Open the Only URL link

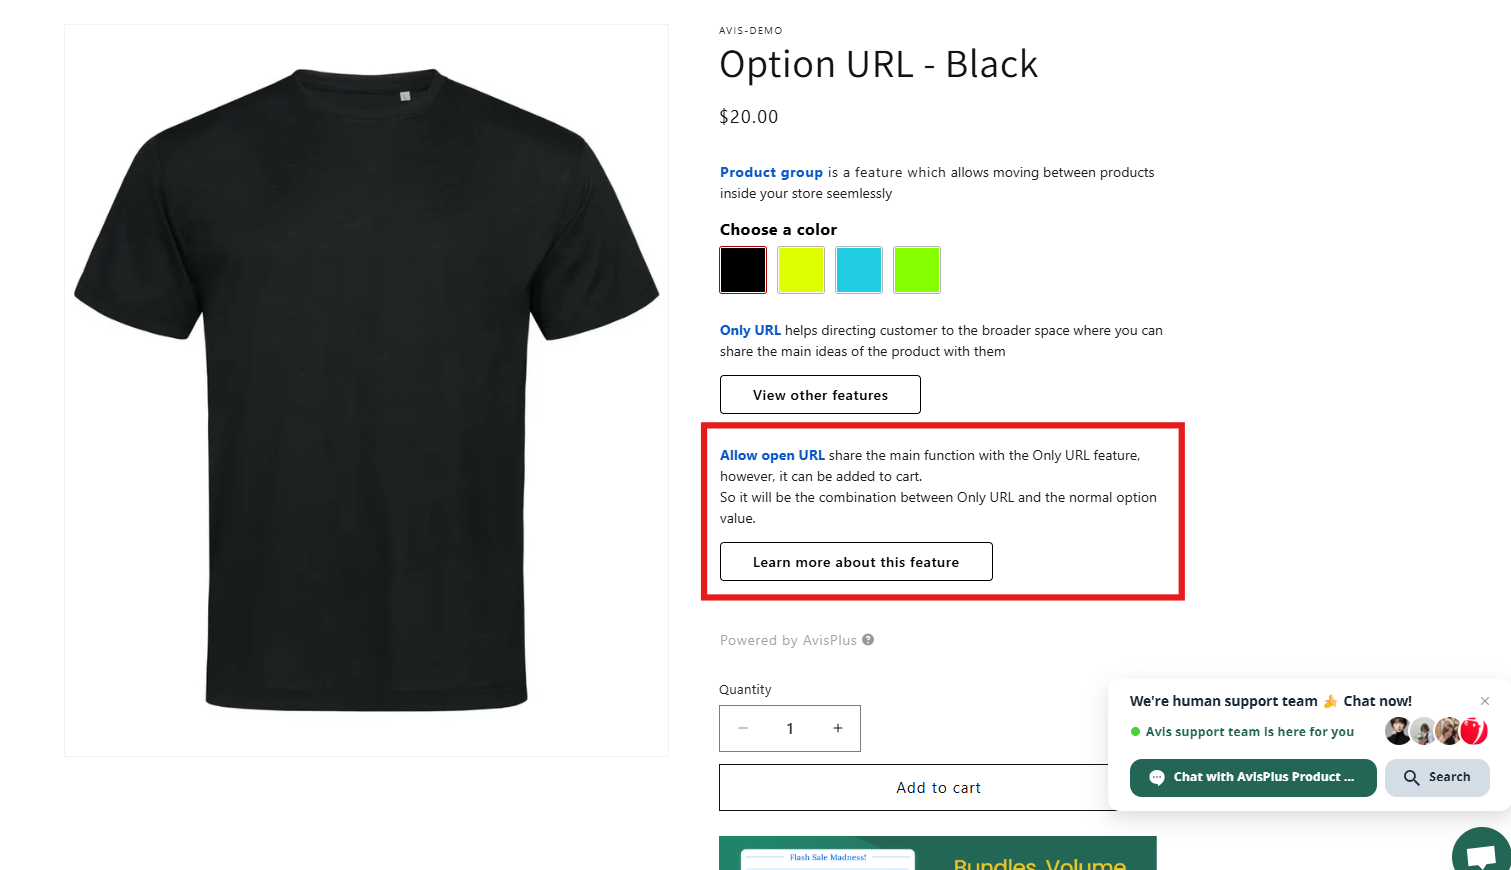click(x=750, y=330)
